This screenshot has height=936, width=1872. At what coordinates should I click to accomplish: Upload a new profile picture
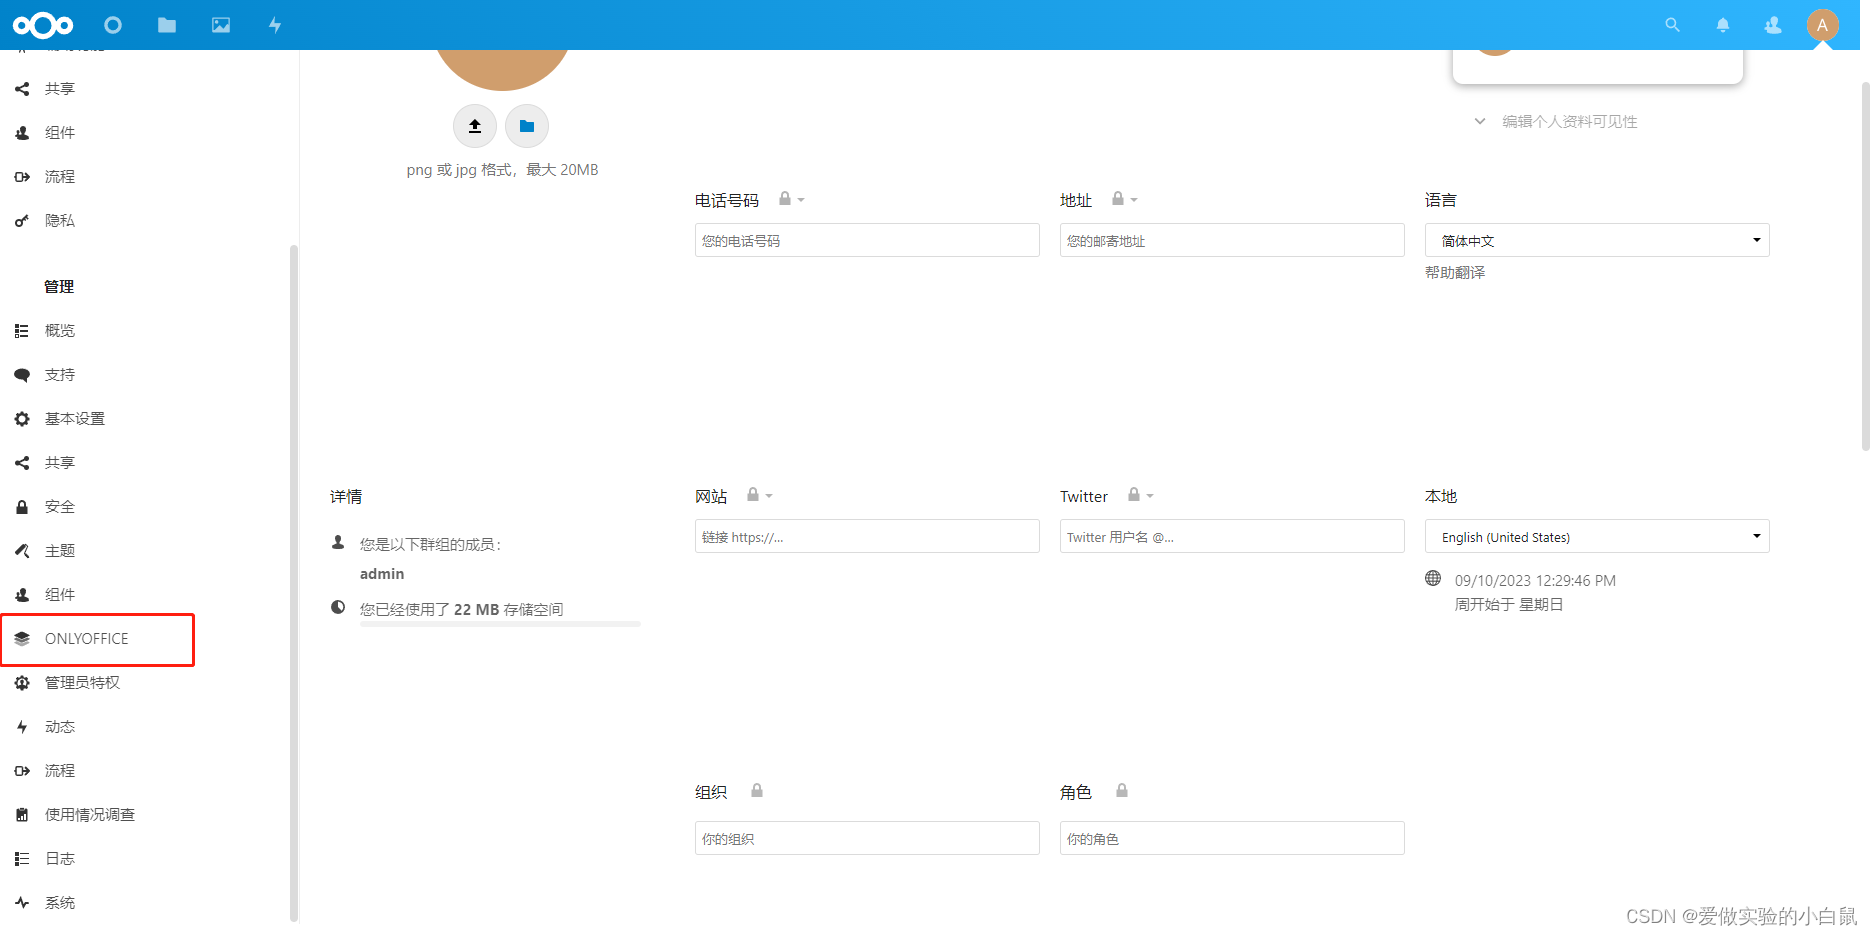coord(475,126)
